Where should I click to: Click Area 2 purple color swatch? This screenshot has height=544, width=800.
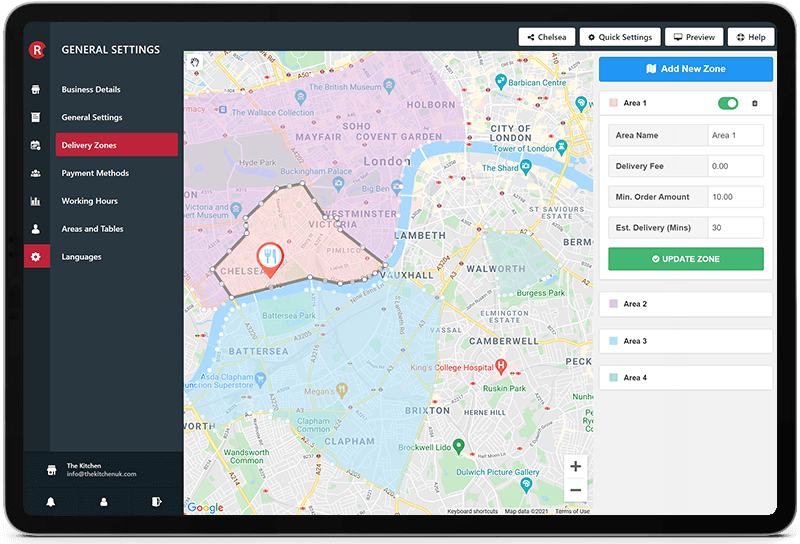coord(614,304)
